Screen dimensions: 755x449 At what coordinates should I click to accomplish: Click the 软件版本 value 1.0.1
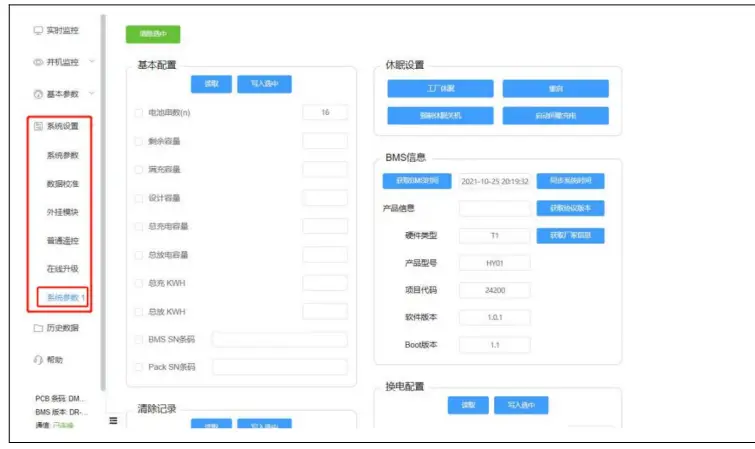(495, 317)
